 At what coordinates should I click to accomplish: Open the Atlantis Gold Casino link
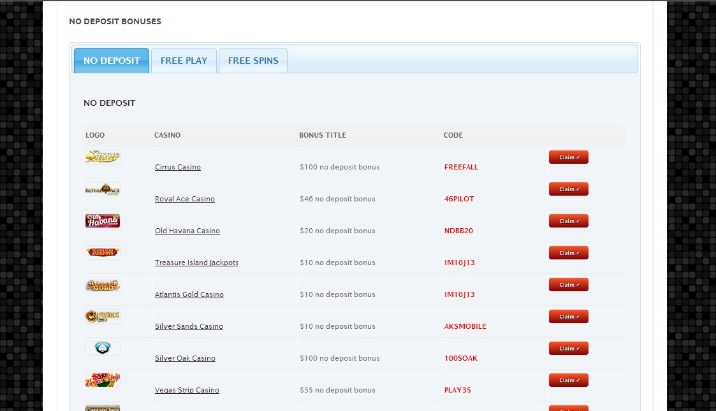tap(189, 295)
